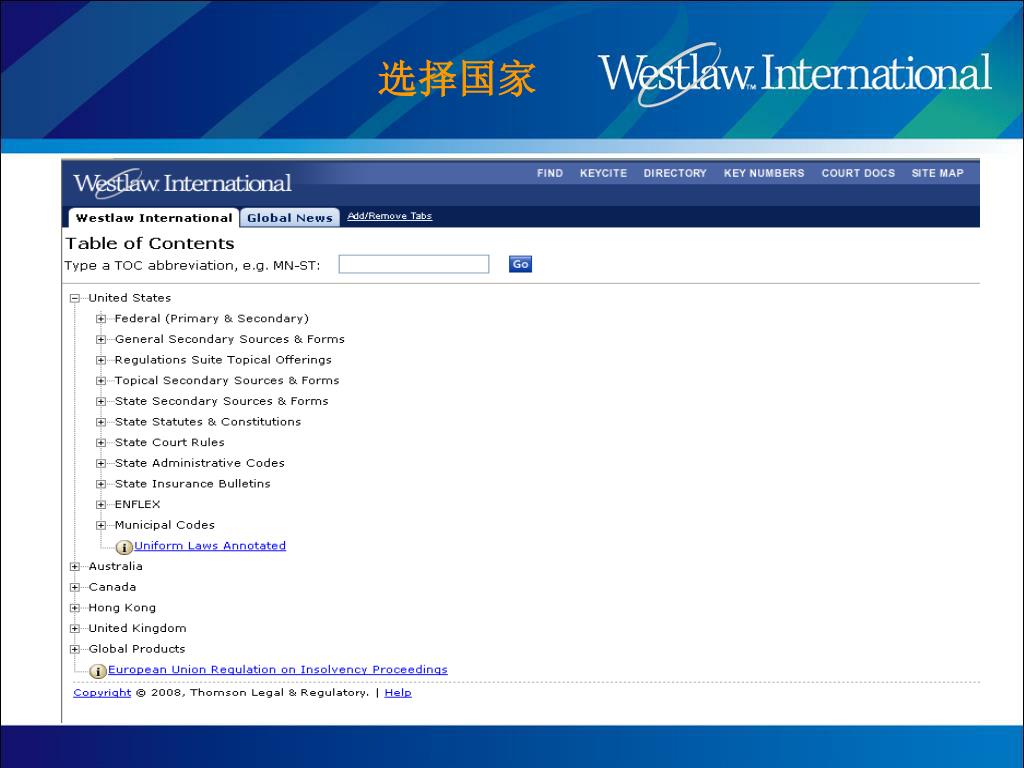Expand the ENFLEX node
1024x768 pixels.
(101, 505)
